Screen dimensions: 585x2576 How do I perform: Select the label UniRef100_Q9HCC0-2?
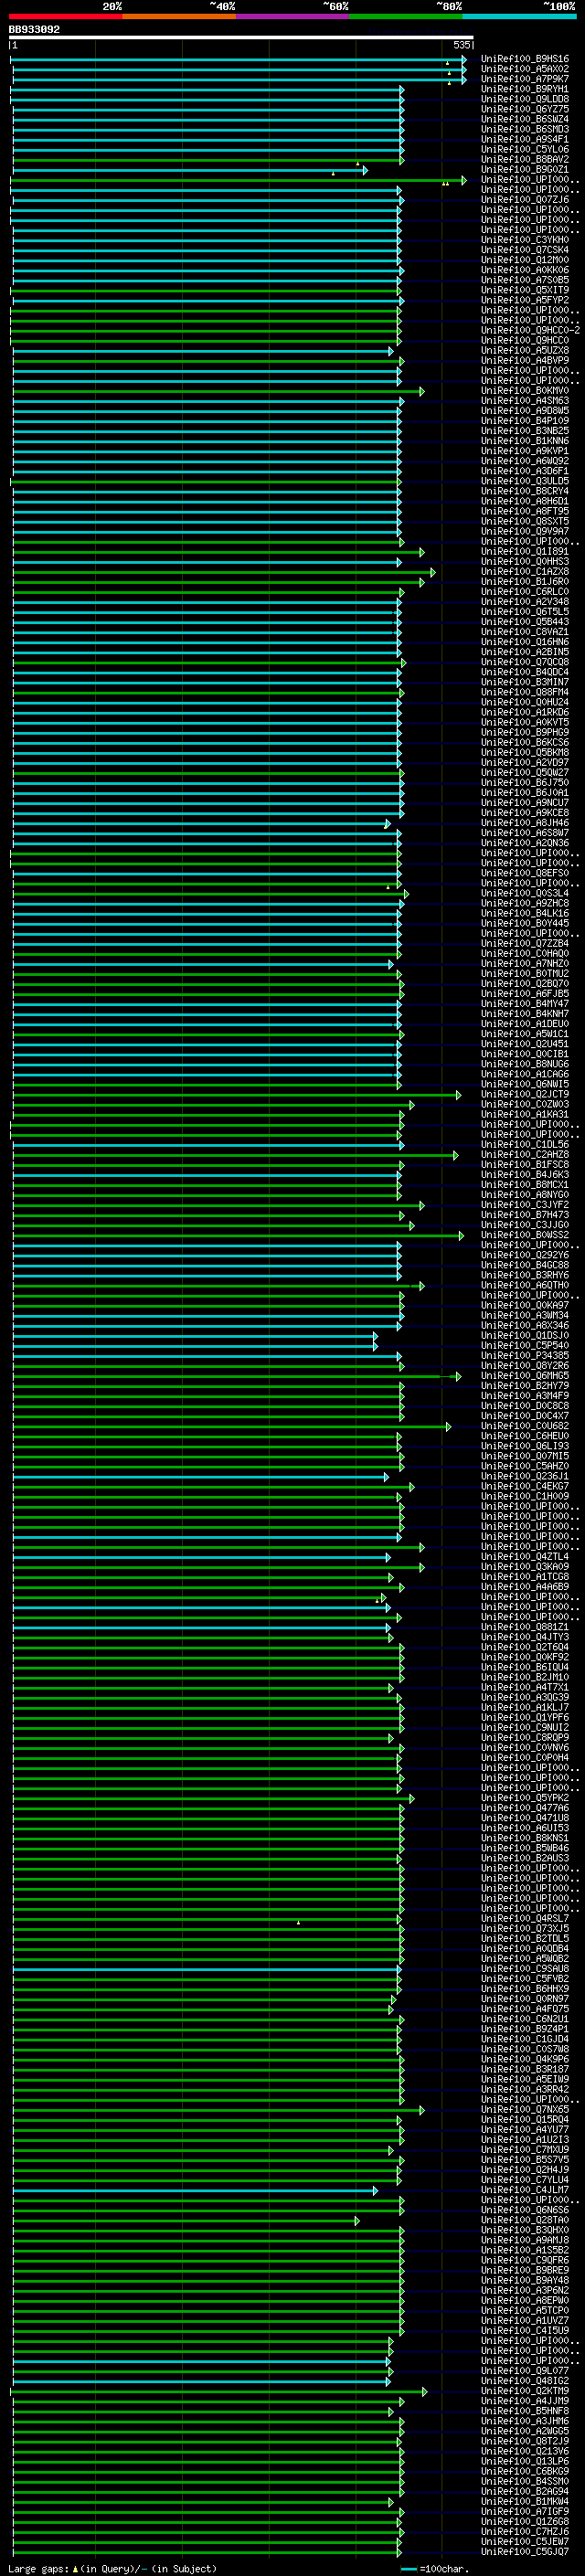[530, 330]
